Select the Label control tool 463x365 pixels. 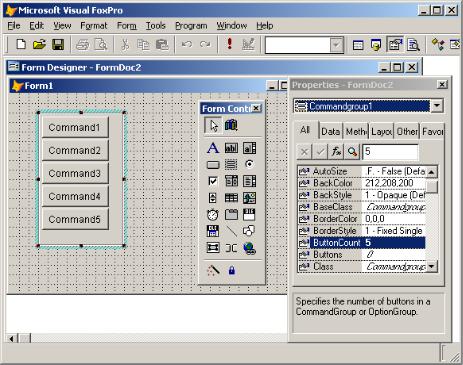213,148
